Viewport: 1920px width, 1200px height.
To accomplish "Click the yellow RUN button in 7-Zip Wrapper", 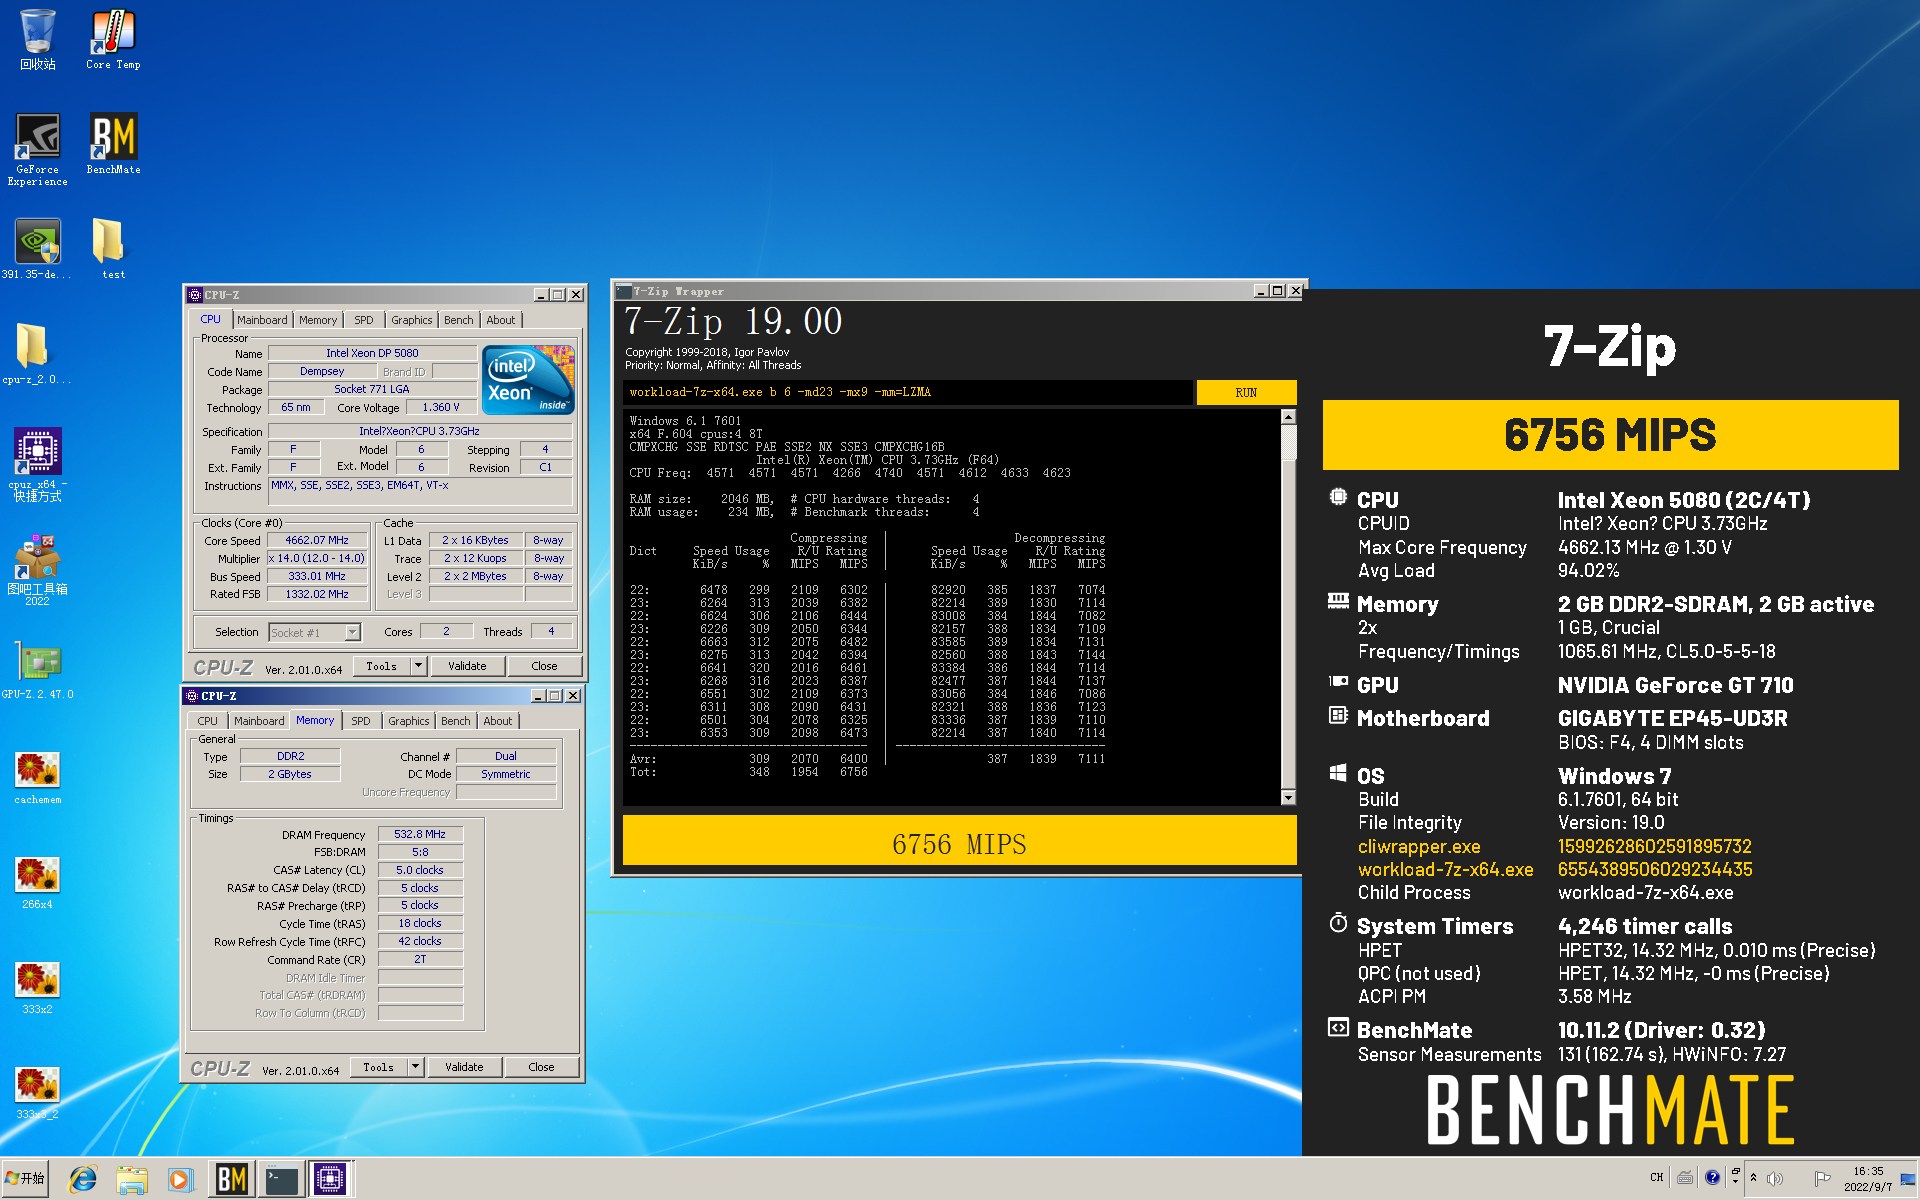I will (1246, 392).
